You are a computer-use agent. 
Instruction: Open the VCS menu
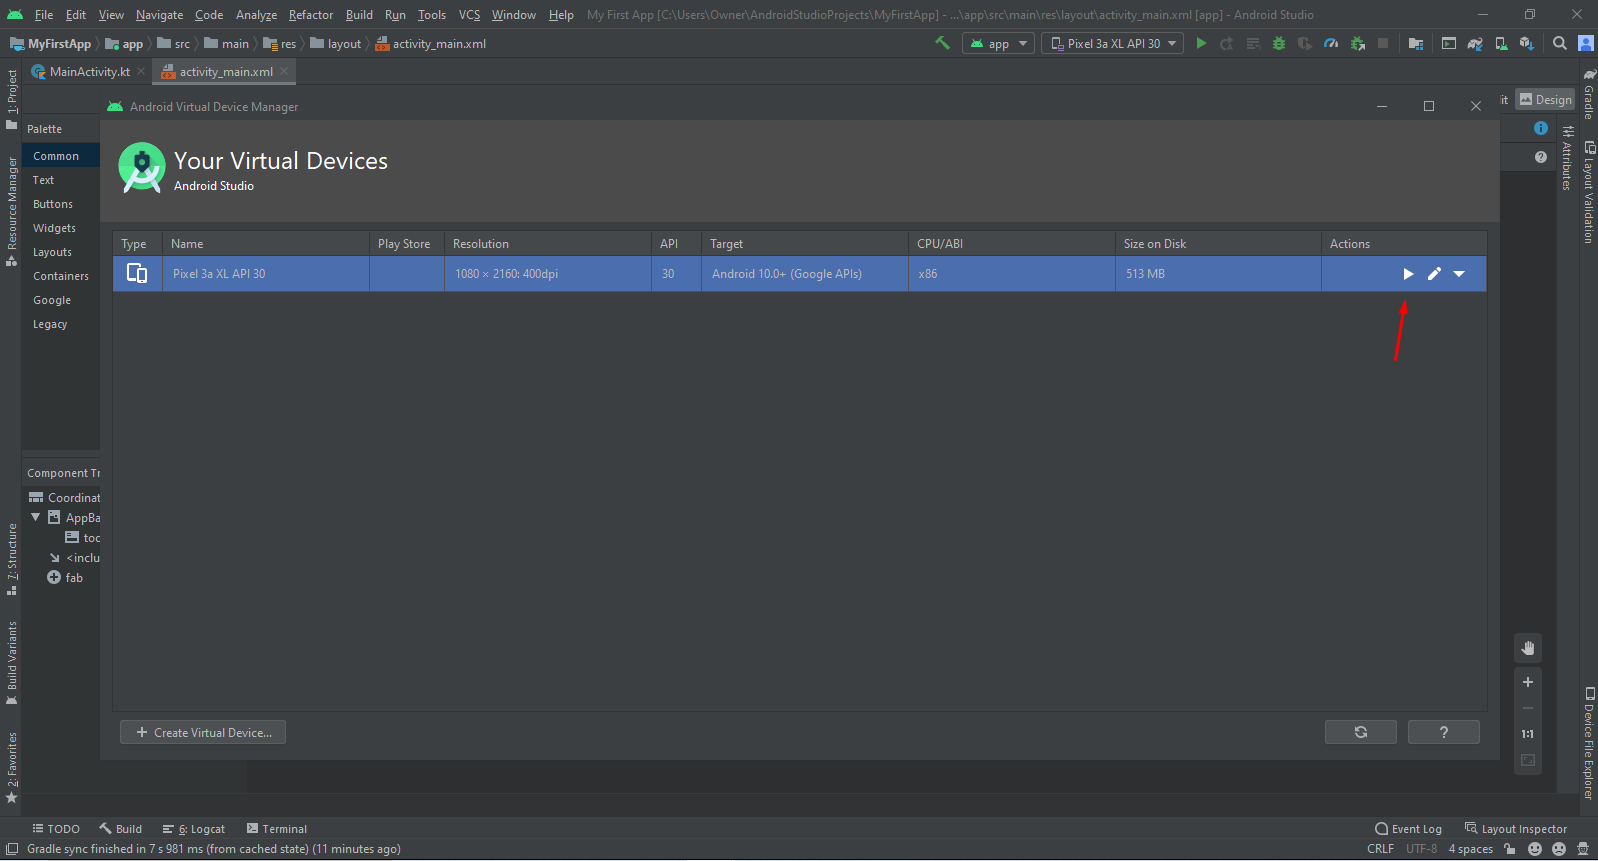[469, 15]
